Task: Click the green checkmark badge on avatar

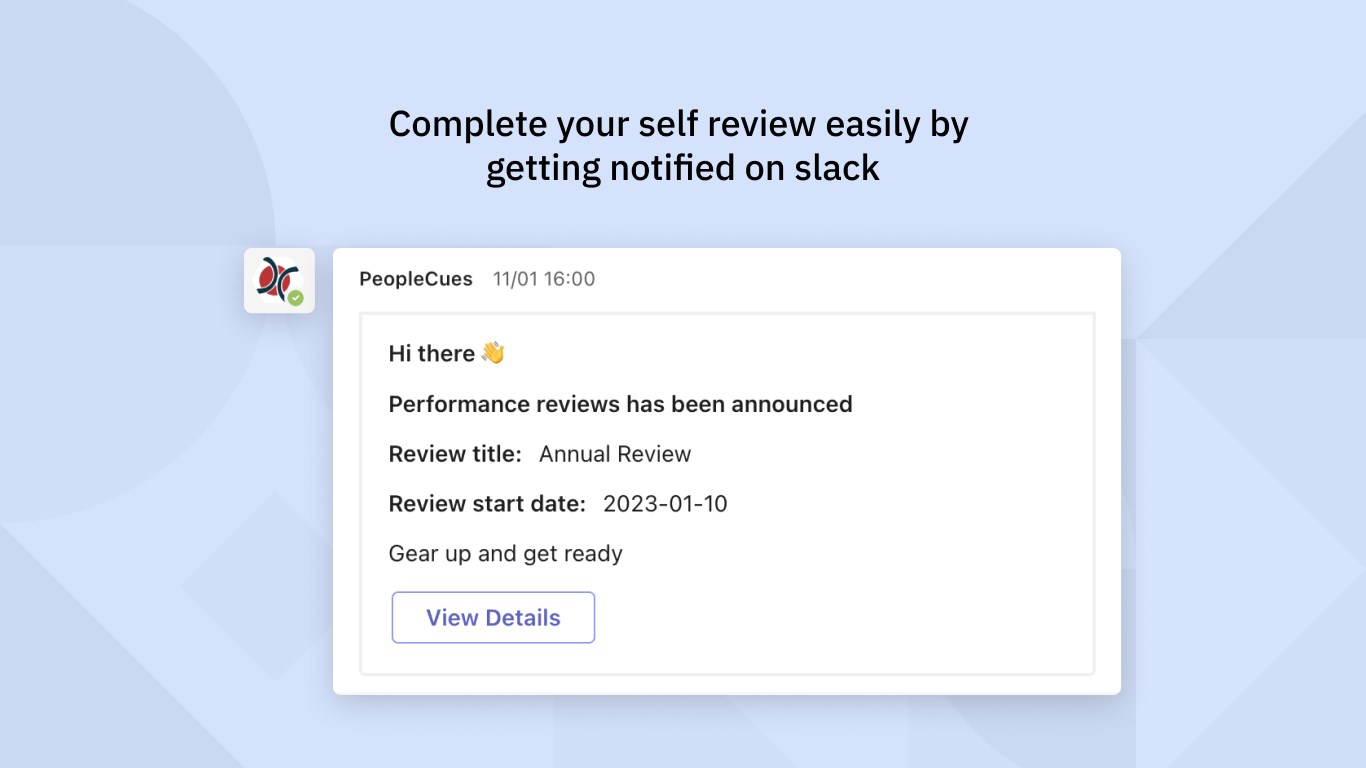Action: 296,297
